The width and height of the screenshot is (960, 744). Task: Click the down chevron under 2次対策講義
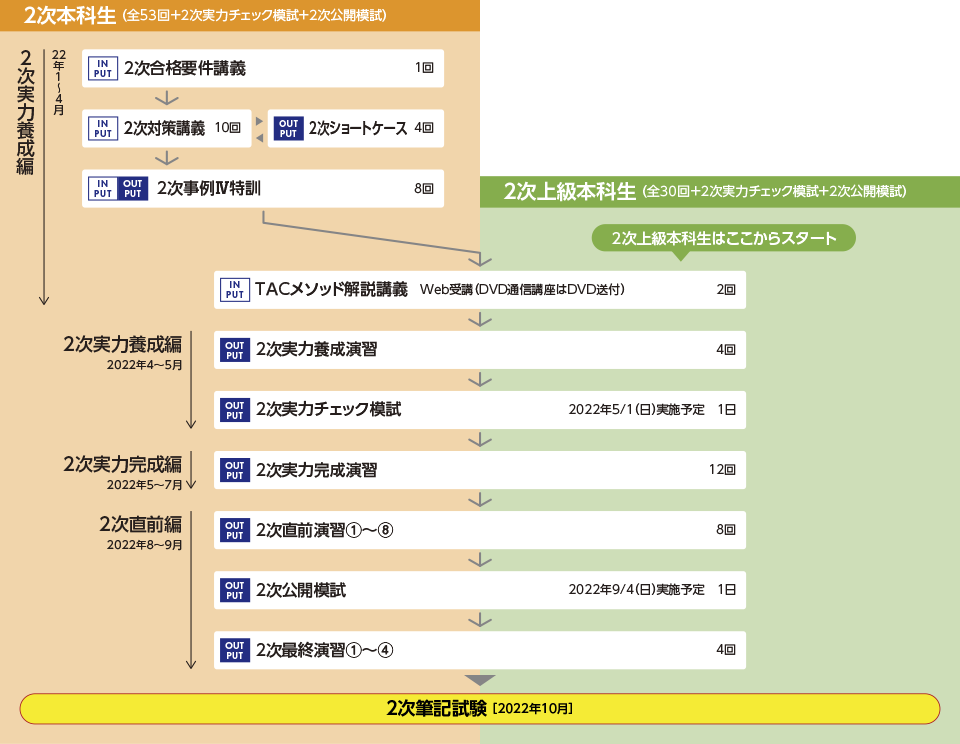(x=167, y=158)
